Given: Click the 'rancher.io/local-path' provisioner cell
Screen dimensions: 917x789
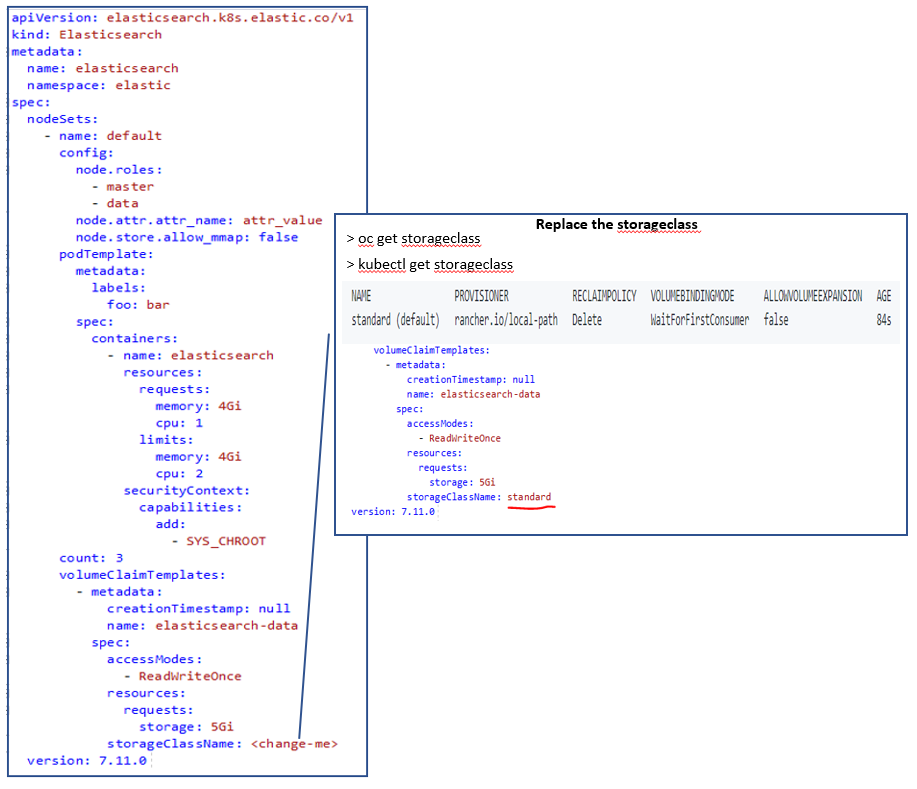Looking at the screenshot, I should (x=506, y=320).
